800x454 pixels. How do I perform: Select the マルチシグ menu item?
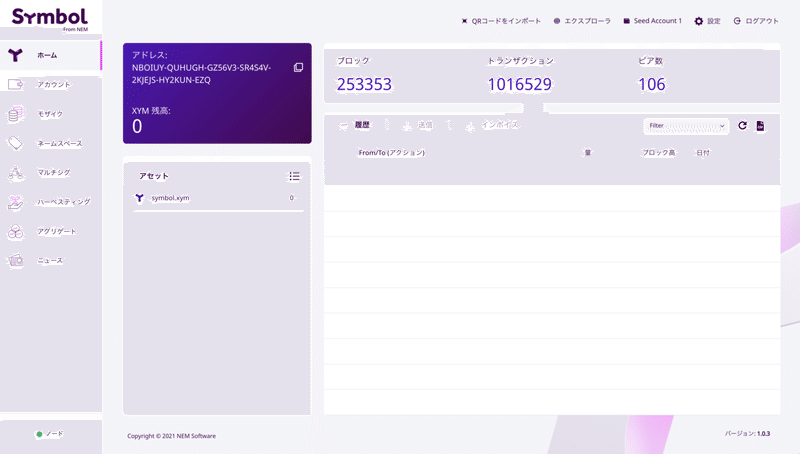tap(54, 172)
